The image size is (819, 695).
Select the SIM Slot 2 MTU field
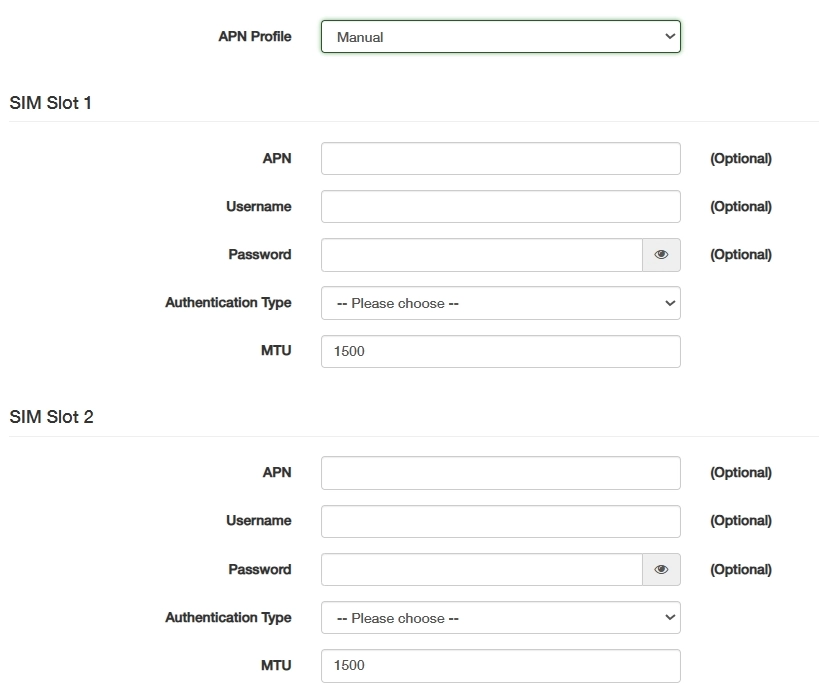pyautogui.click(x=500, y=666)
